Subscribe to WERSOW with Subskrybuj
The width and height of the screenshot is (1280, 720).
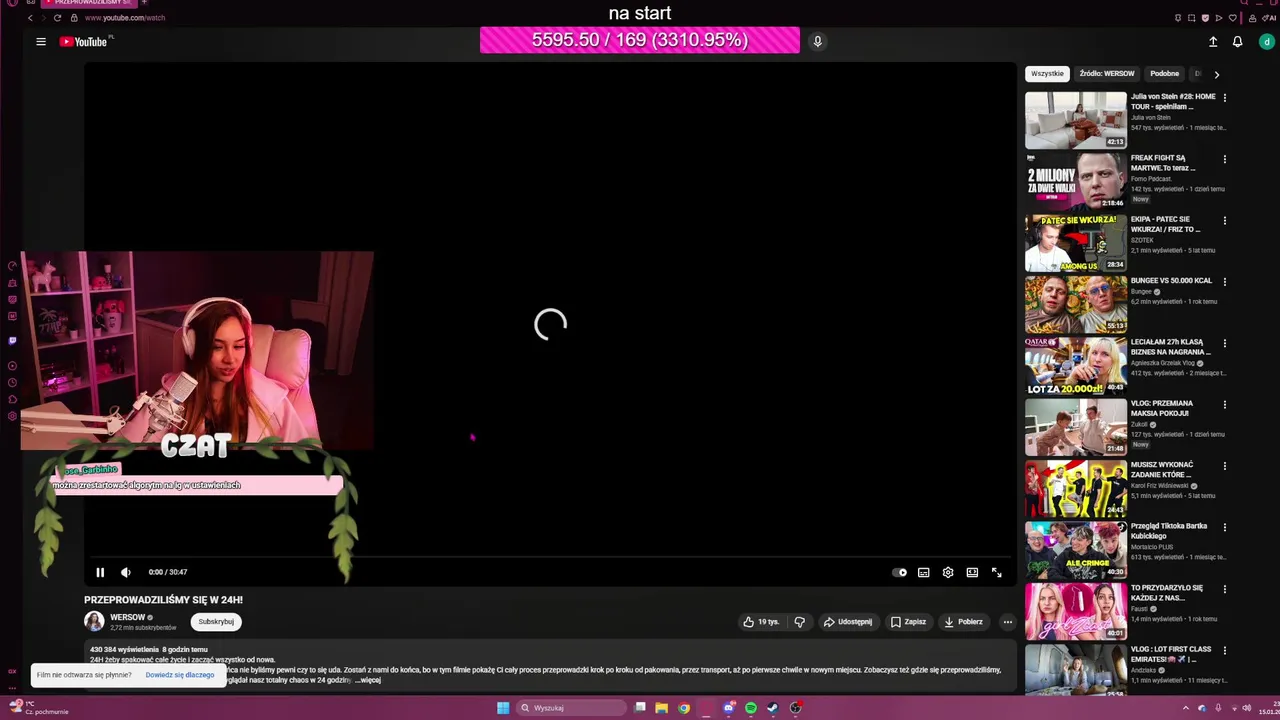click(216, 622)
